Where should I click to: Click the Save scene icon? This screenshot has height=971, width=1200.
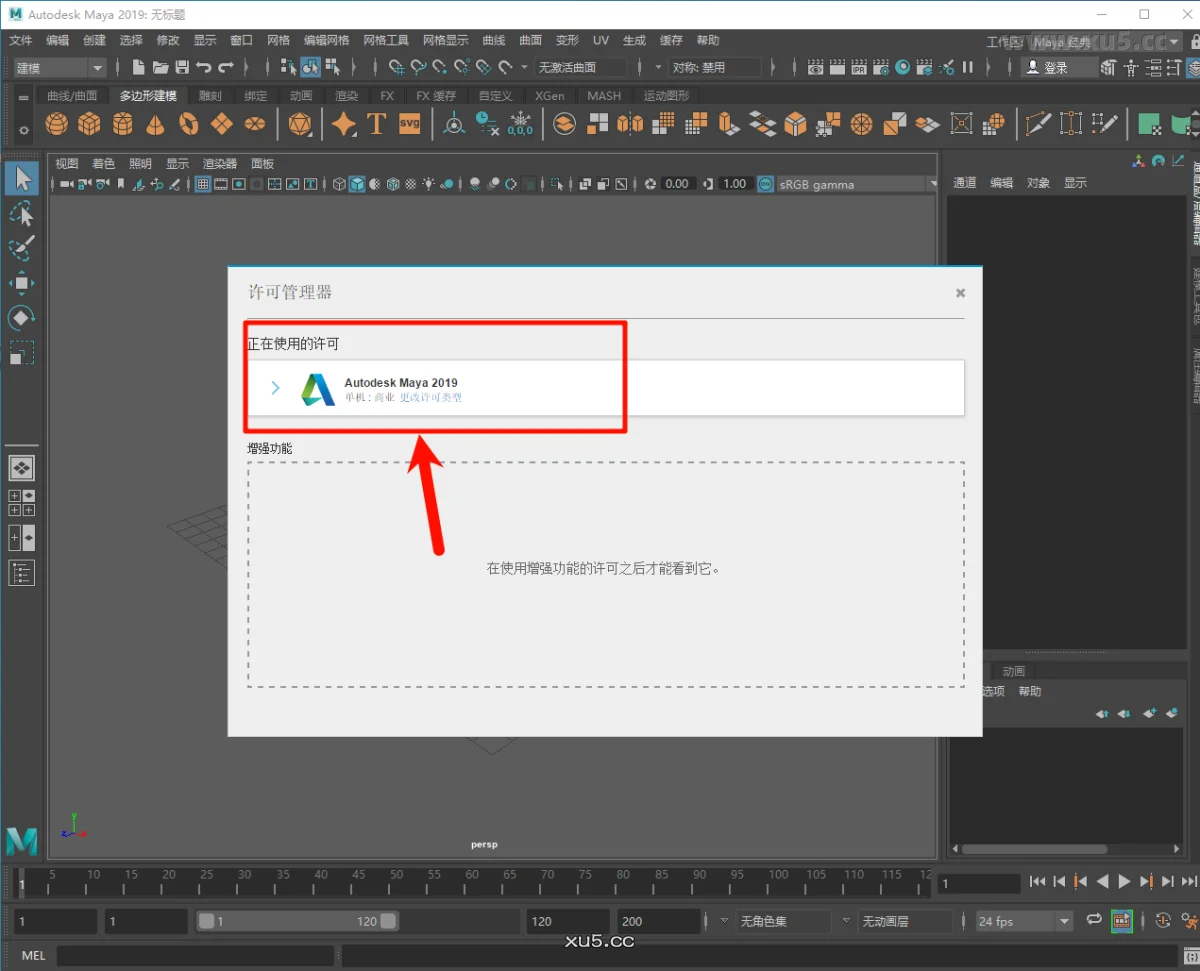pos(182,68)
